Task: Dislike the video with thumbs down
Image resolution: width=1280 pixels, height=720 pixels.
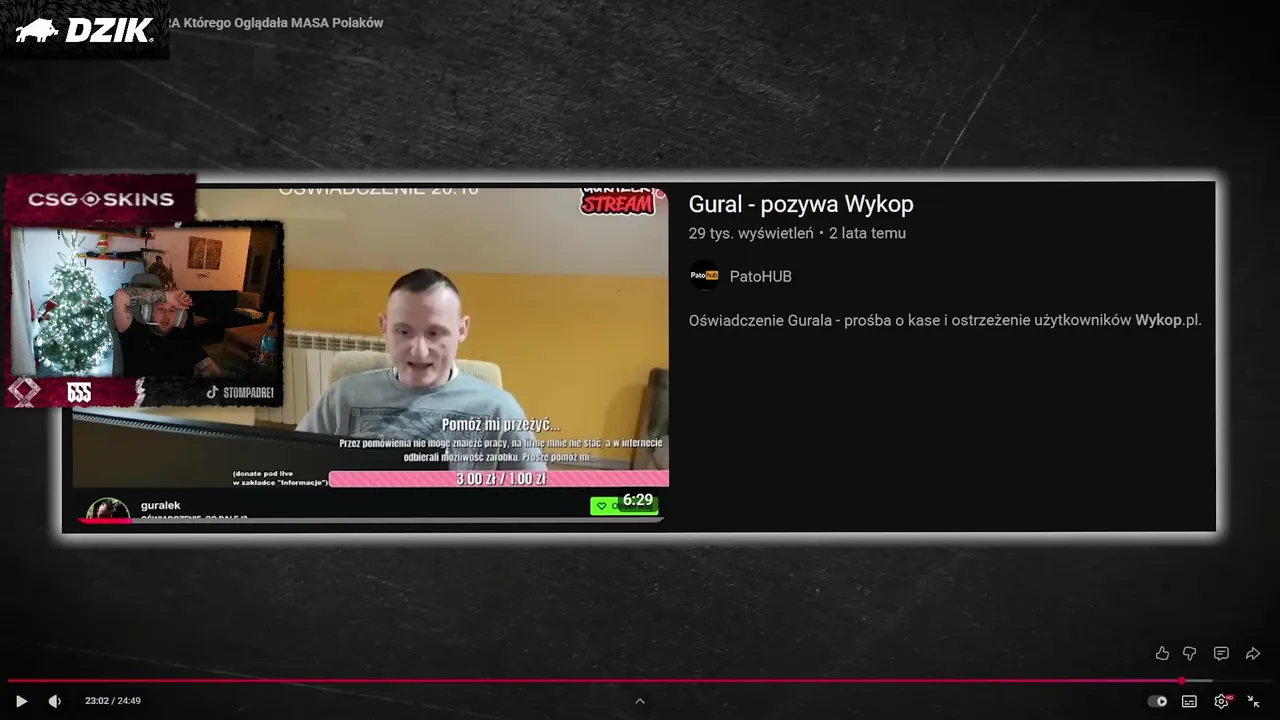Action: tap(1190, 653)
